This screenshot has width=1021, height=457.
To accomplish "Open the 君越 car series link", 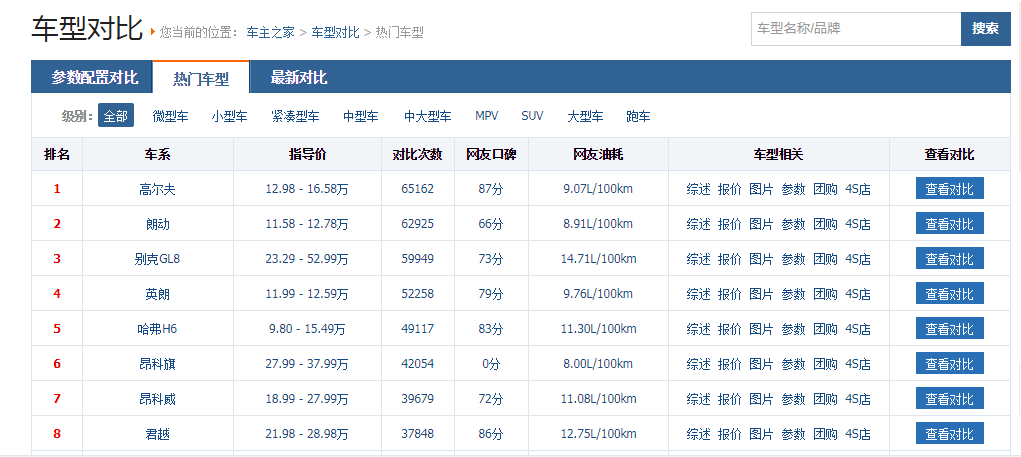I will point(158,434).
